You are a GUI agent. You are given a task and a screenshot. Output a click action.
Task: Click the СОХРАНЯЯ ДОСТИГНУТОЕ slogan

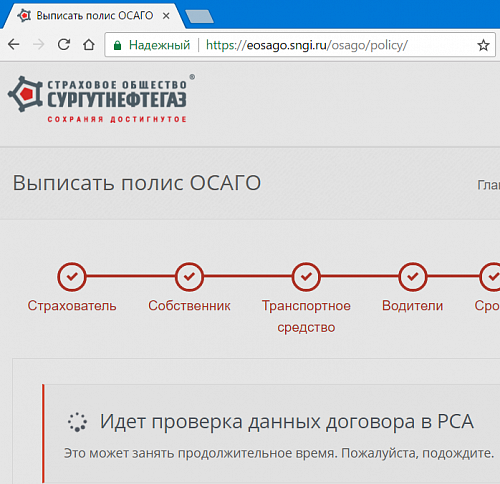117,119
